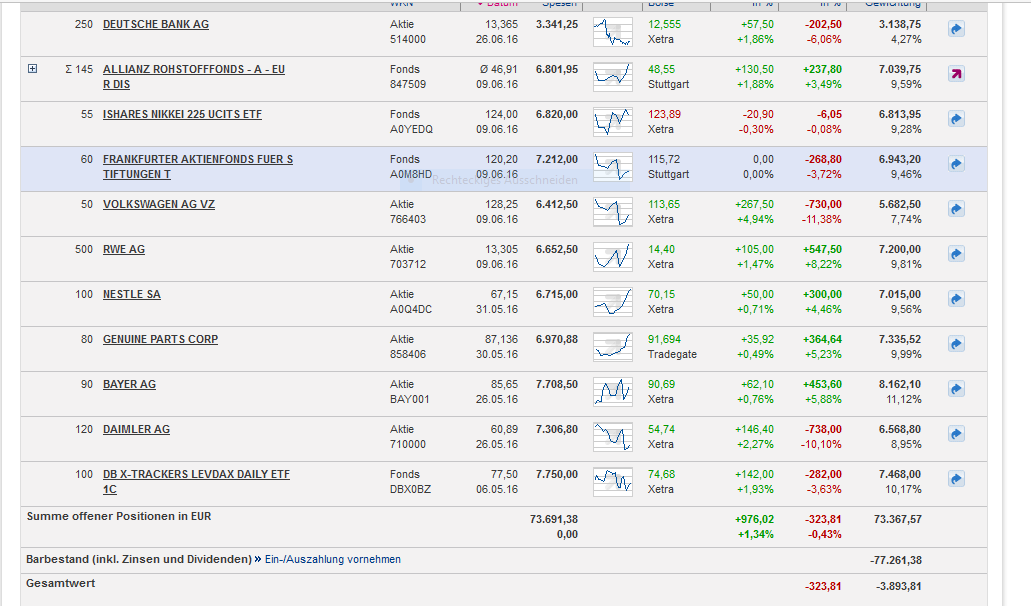The width and height of the screenshot is (1031, 606).
Task: Click the position value 8.162,10 for Bayer AG
Action: (x=899, y=385)
